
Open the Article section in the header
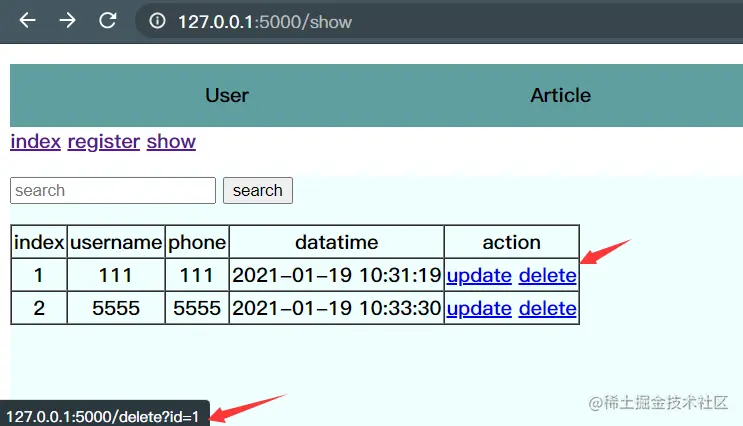(561, 95)
